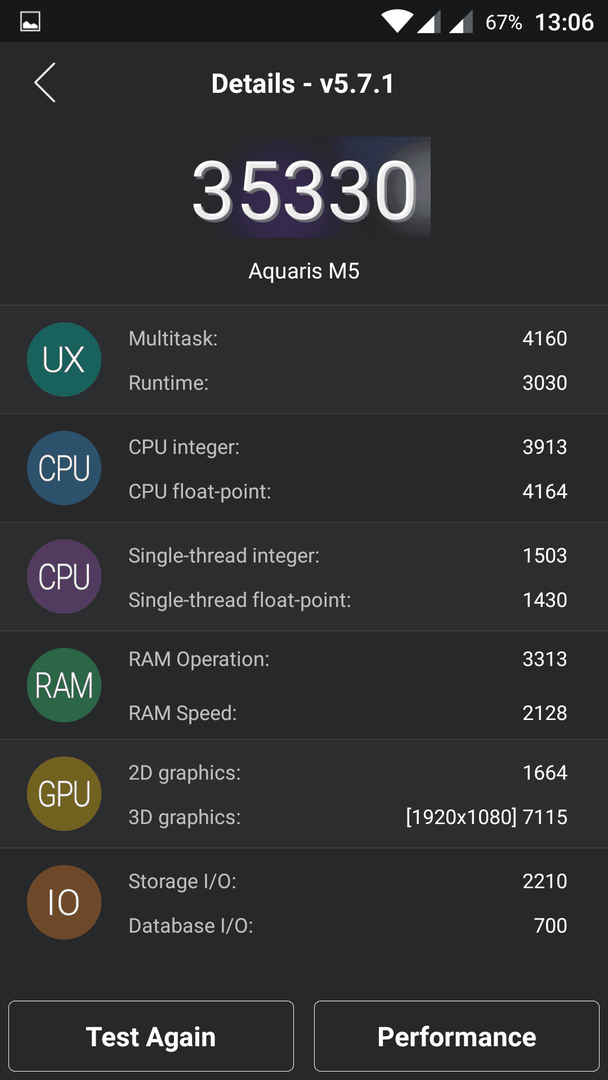Select the Multitask score row
This screenshot has height=1080, width=608.
tap(348, 338)
